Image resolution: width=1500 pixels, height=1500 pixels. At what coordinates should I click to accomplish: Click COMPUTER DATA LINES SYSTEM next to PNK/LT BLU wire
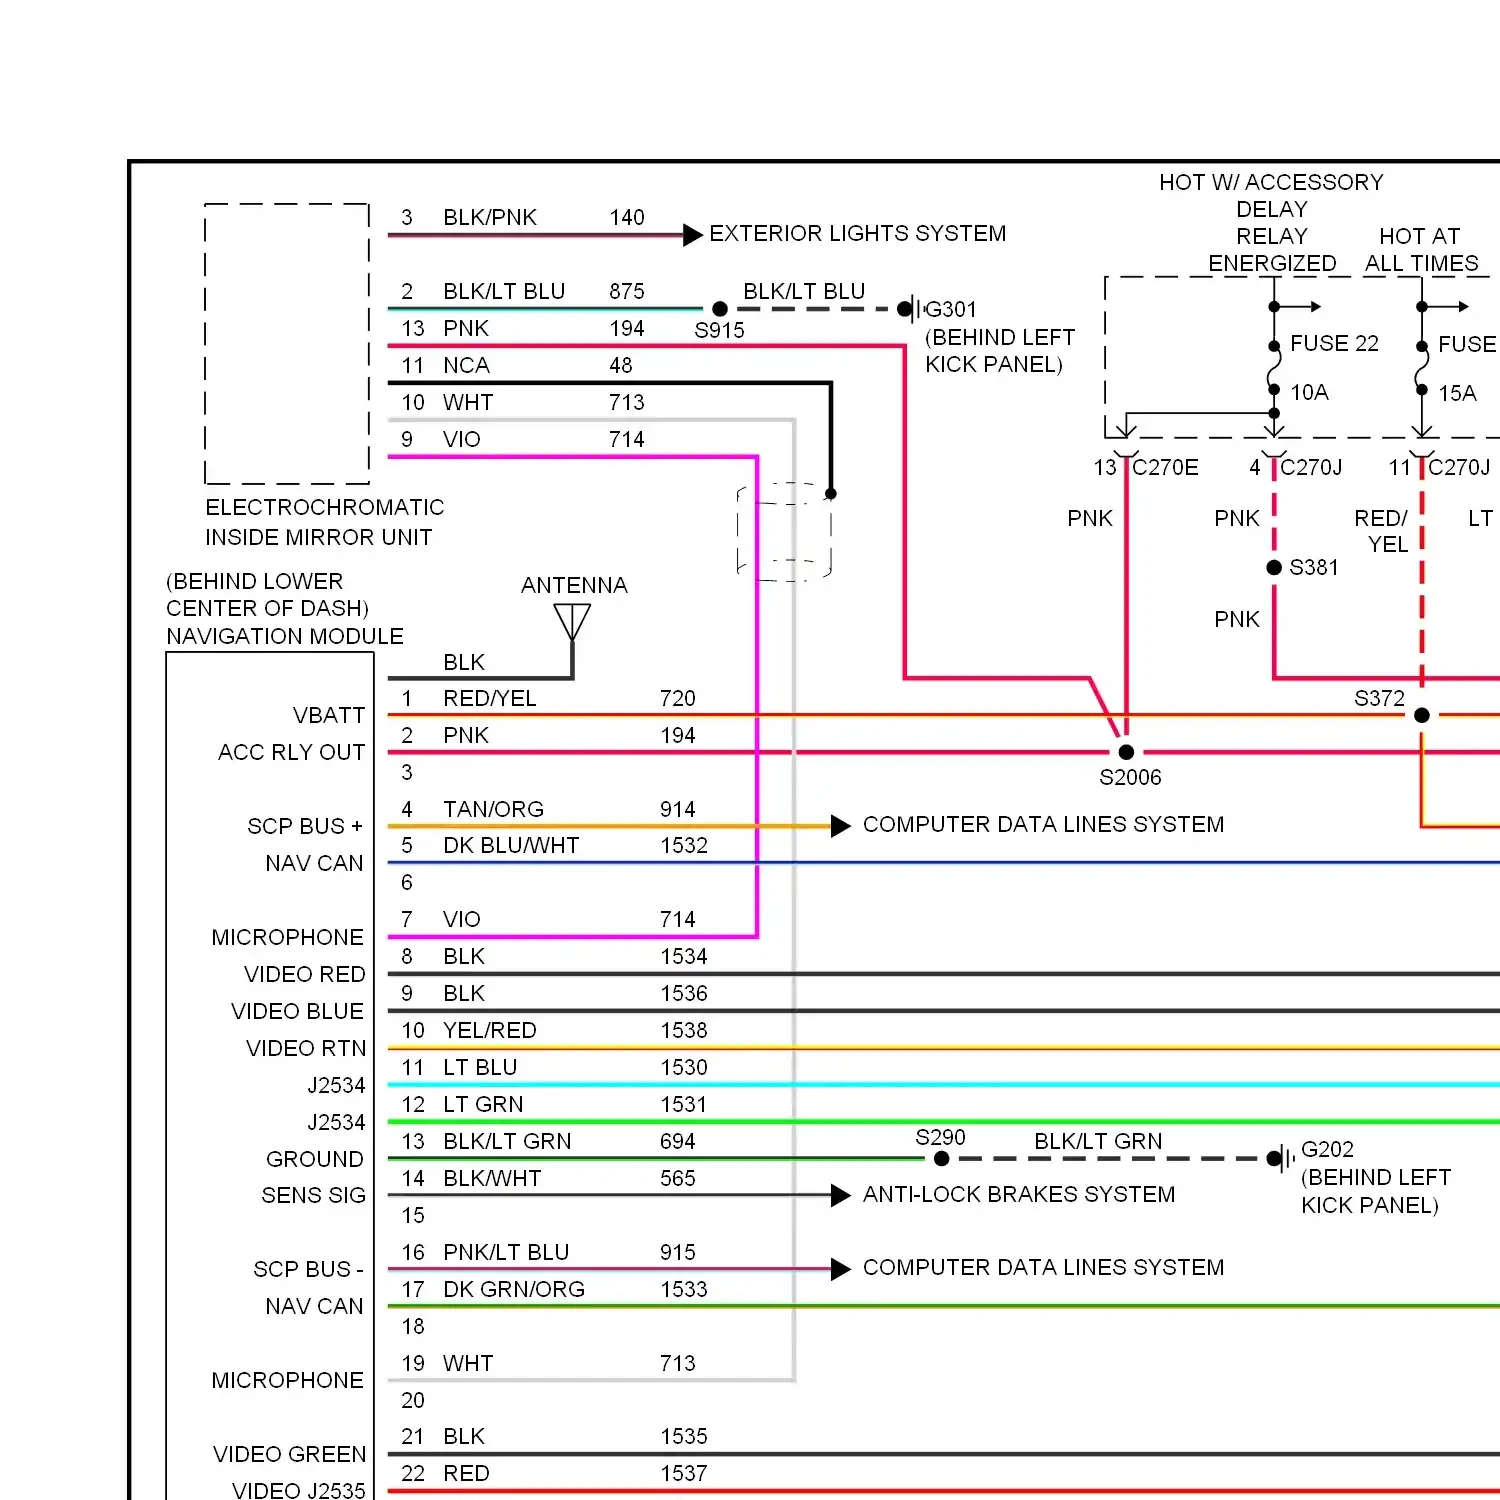1043,1267
